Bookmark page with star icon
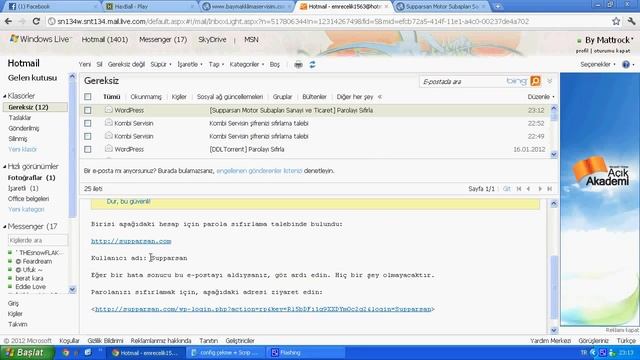The height and width of the screenshot is (360, 640). [616, 21]
